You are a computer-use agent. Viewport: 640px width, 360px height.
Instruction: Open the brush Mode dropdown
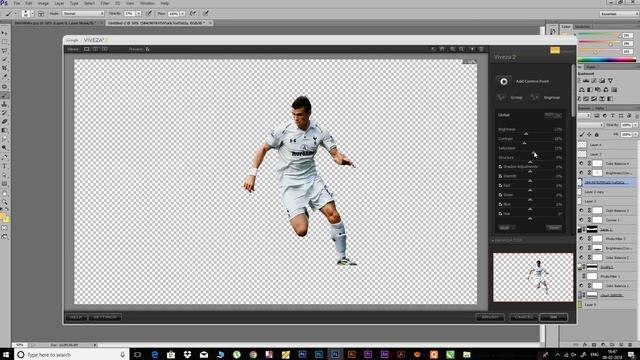click(x=83, y=13)
